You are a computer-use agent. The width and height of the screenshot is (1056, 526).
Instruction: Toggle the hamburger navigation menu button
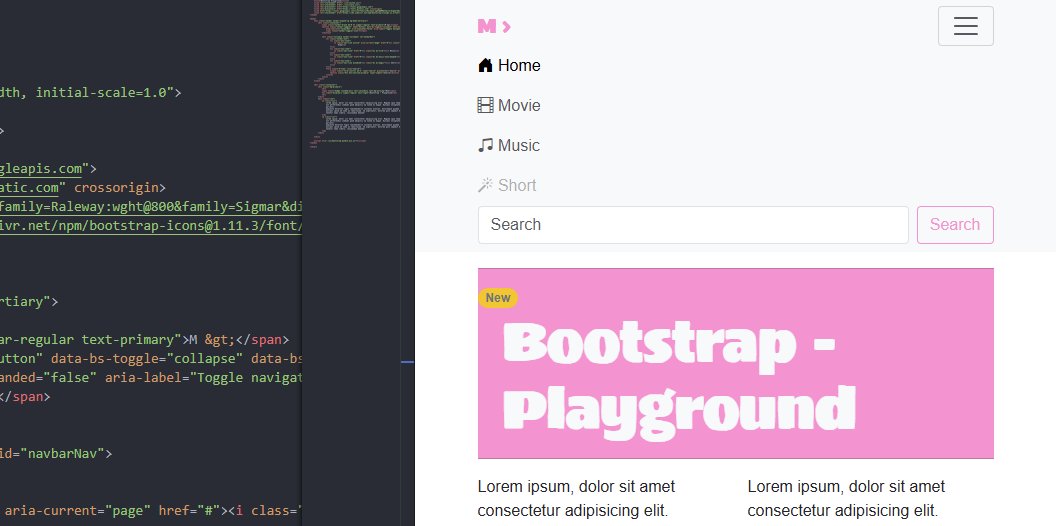point(965,26)
